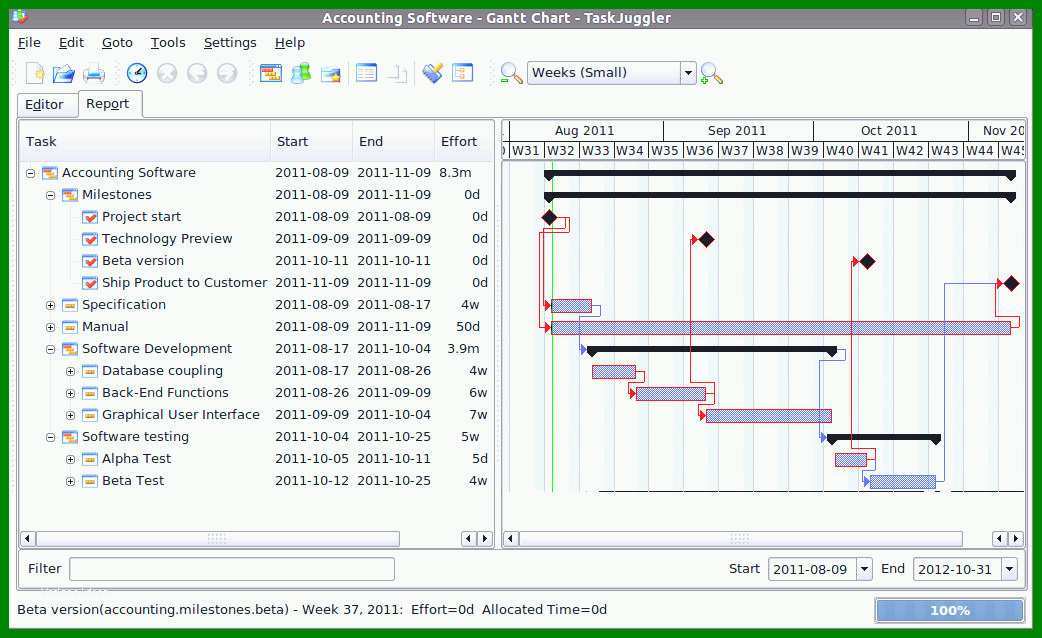Viewport: 1042px width, 638px height.
Task: Click the 100% progress bar
Action: (950, 610)
